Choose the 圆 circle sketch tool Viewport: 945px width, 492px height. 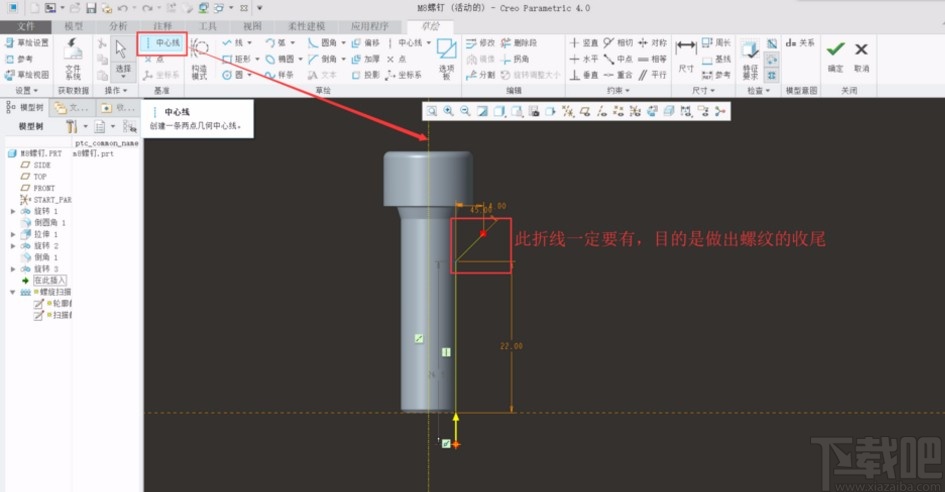234,75
